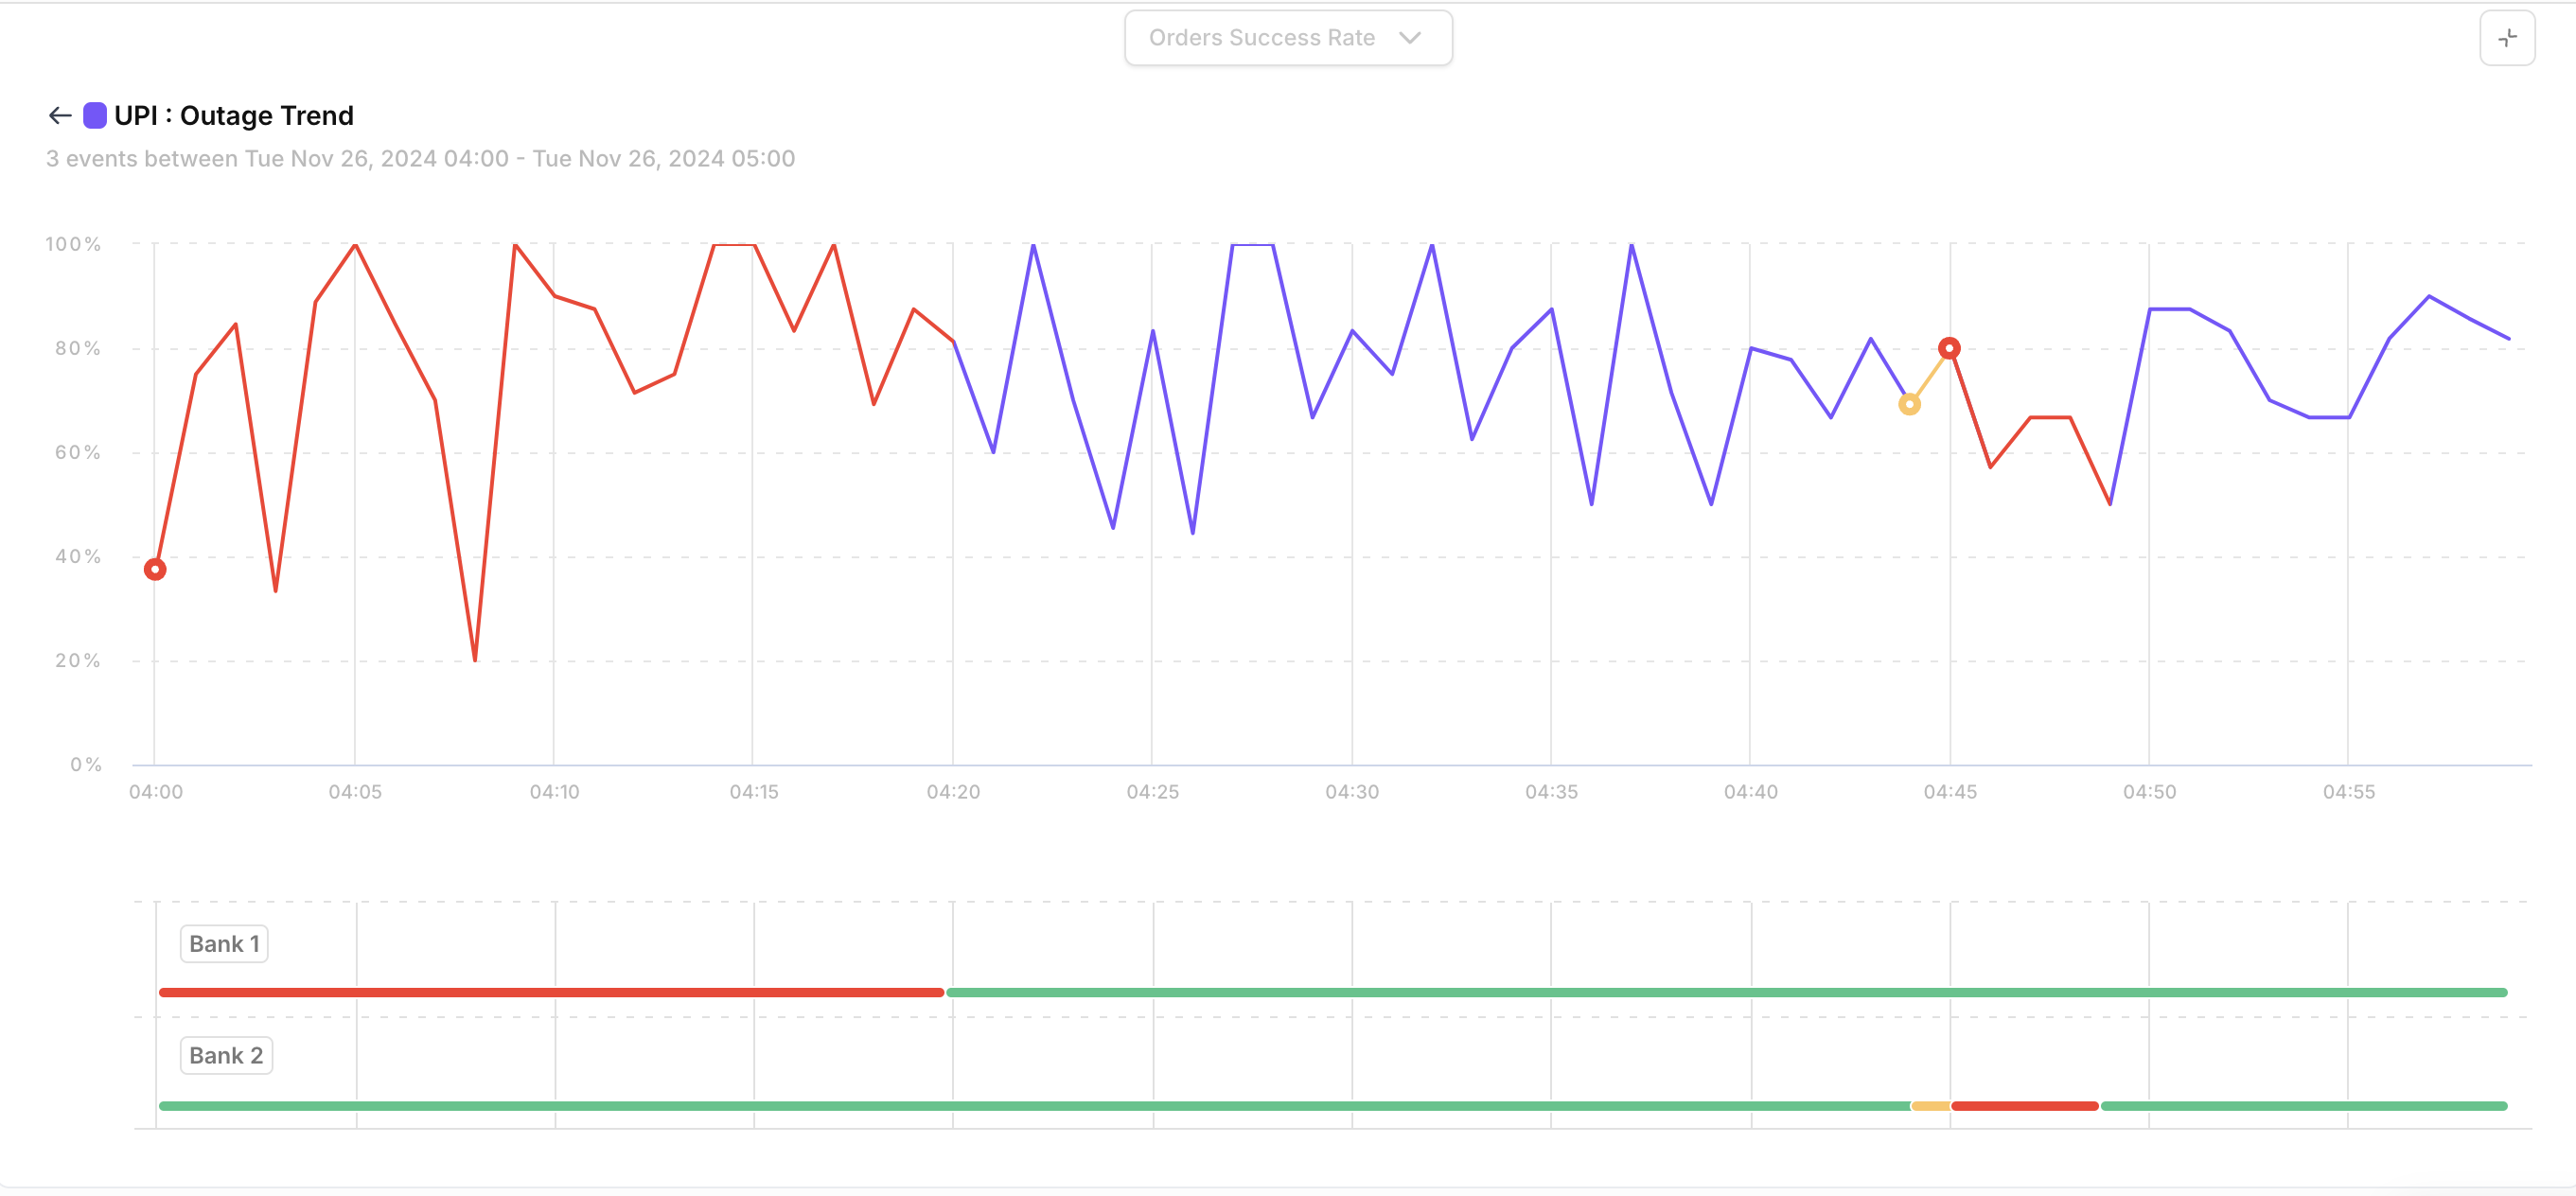This screenshot has height=1196, width=2576.
Task: Click the 04:30 x-axis time label
Action: pyautogui.click(x=1351, y=791)
